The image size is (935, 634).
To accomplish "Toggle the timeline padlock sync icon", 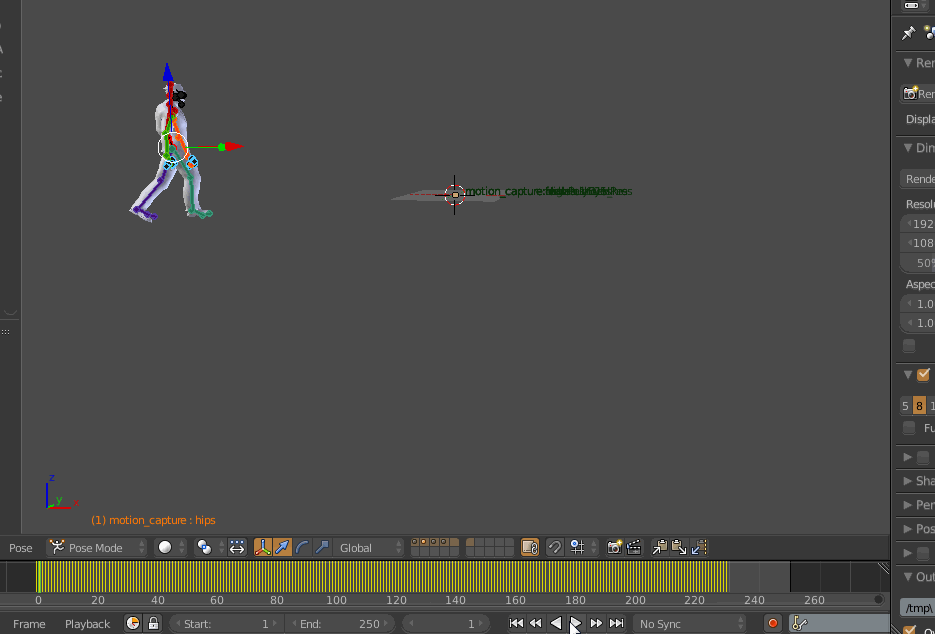I will 153,624.
